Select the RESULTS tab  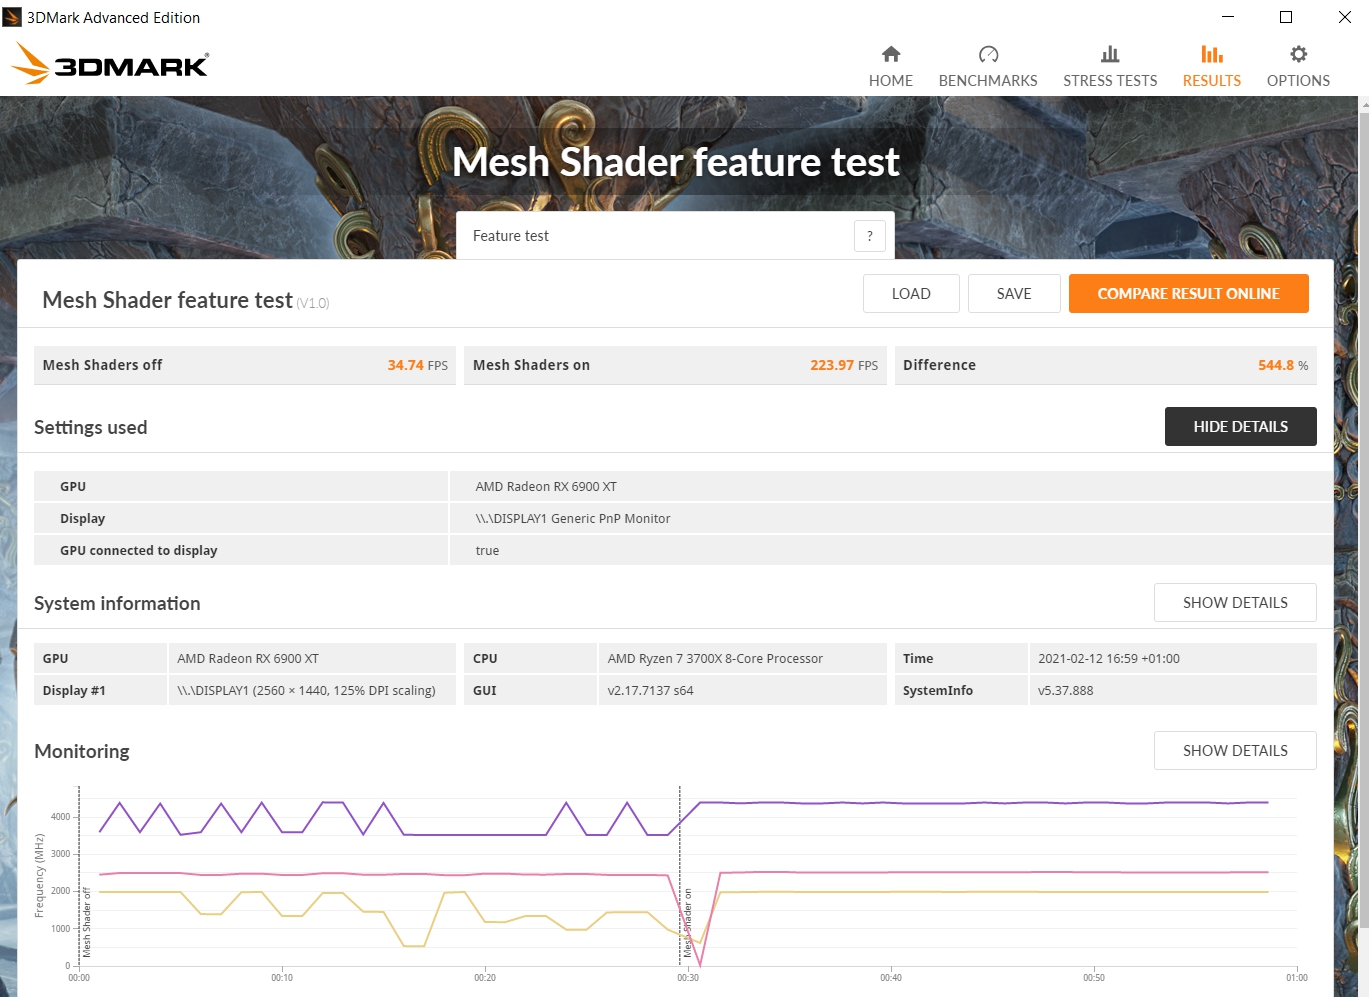[x=1212, y=68]
